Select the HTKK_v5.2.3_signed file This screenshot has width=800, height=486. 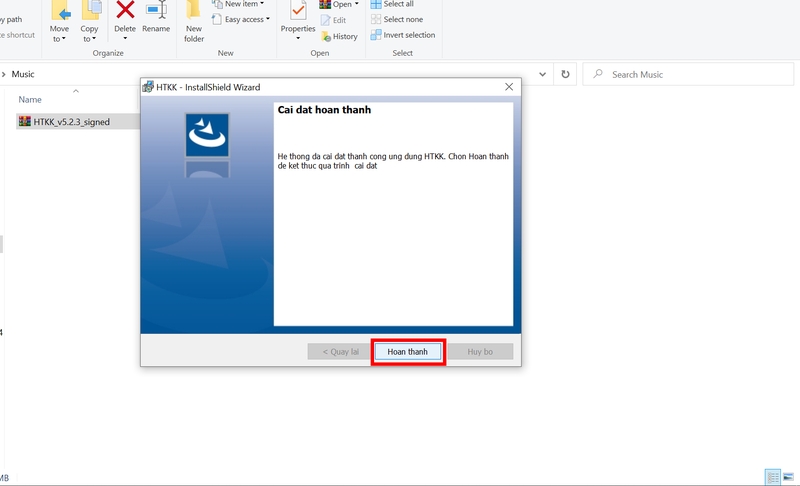(77, 122)
